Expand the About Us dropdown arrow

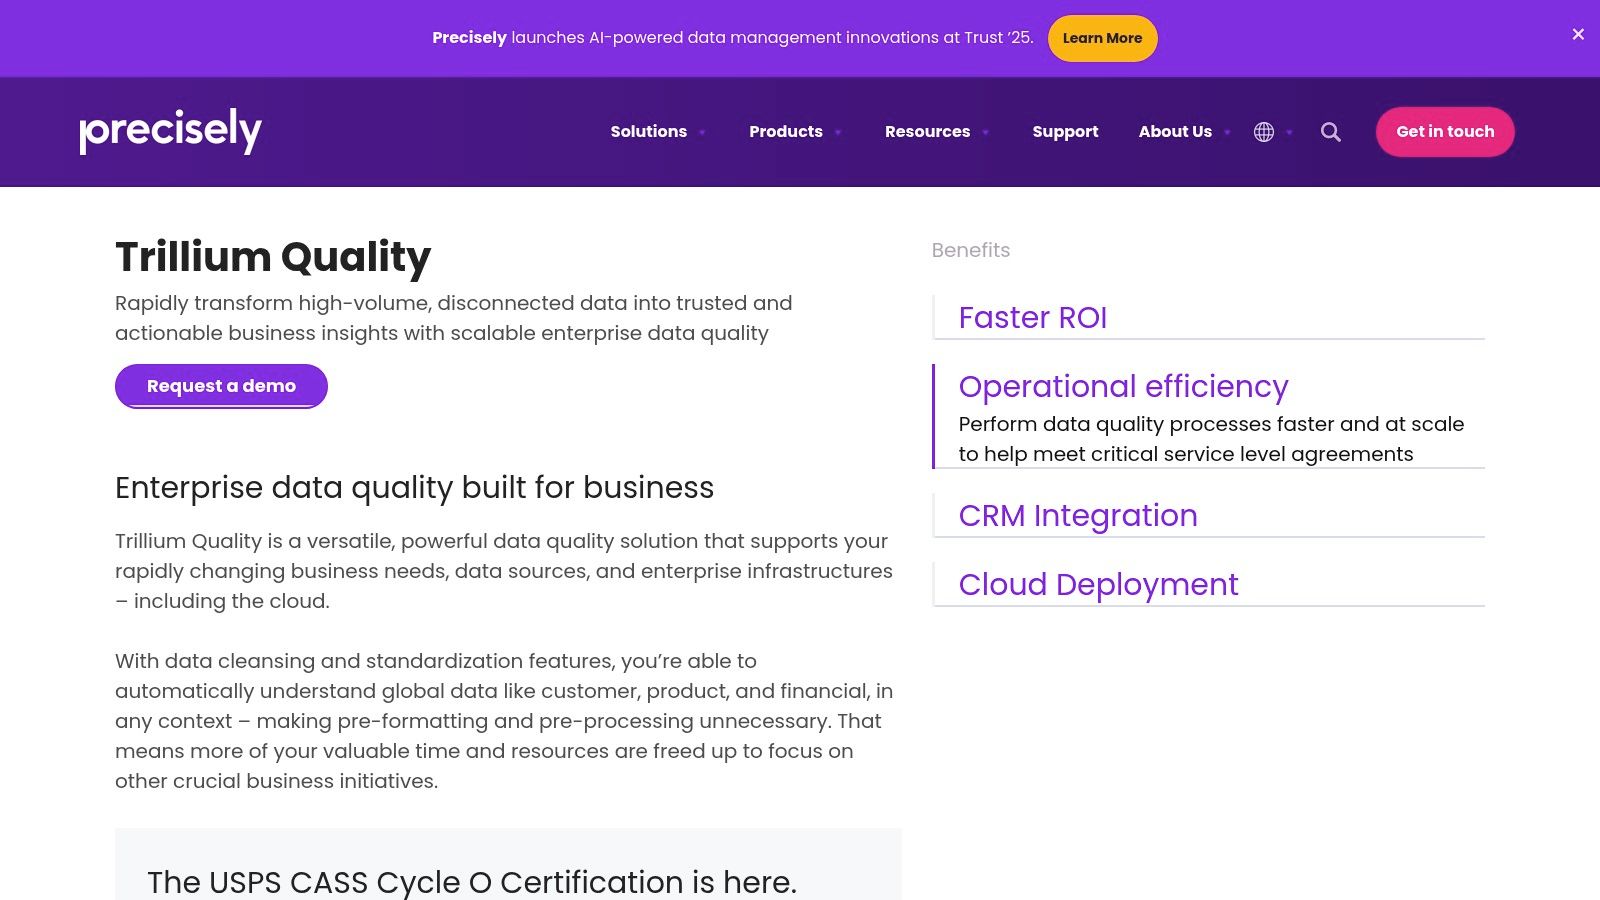coord(1227,132)
